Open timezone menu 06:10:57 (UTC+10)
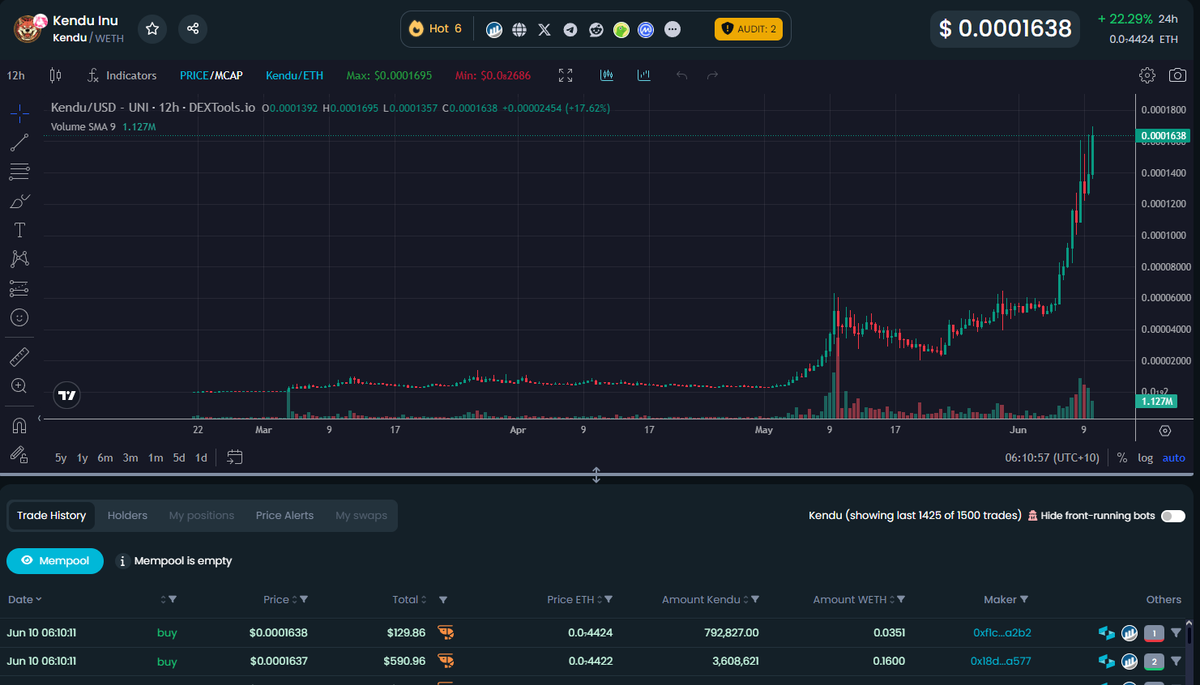The height and width of the screenshot is (685, 1200). click(x=1053, y=458)
